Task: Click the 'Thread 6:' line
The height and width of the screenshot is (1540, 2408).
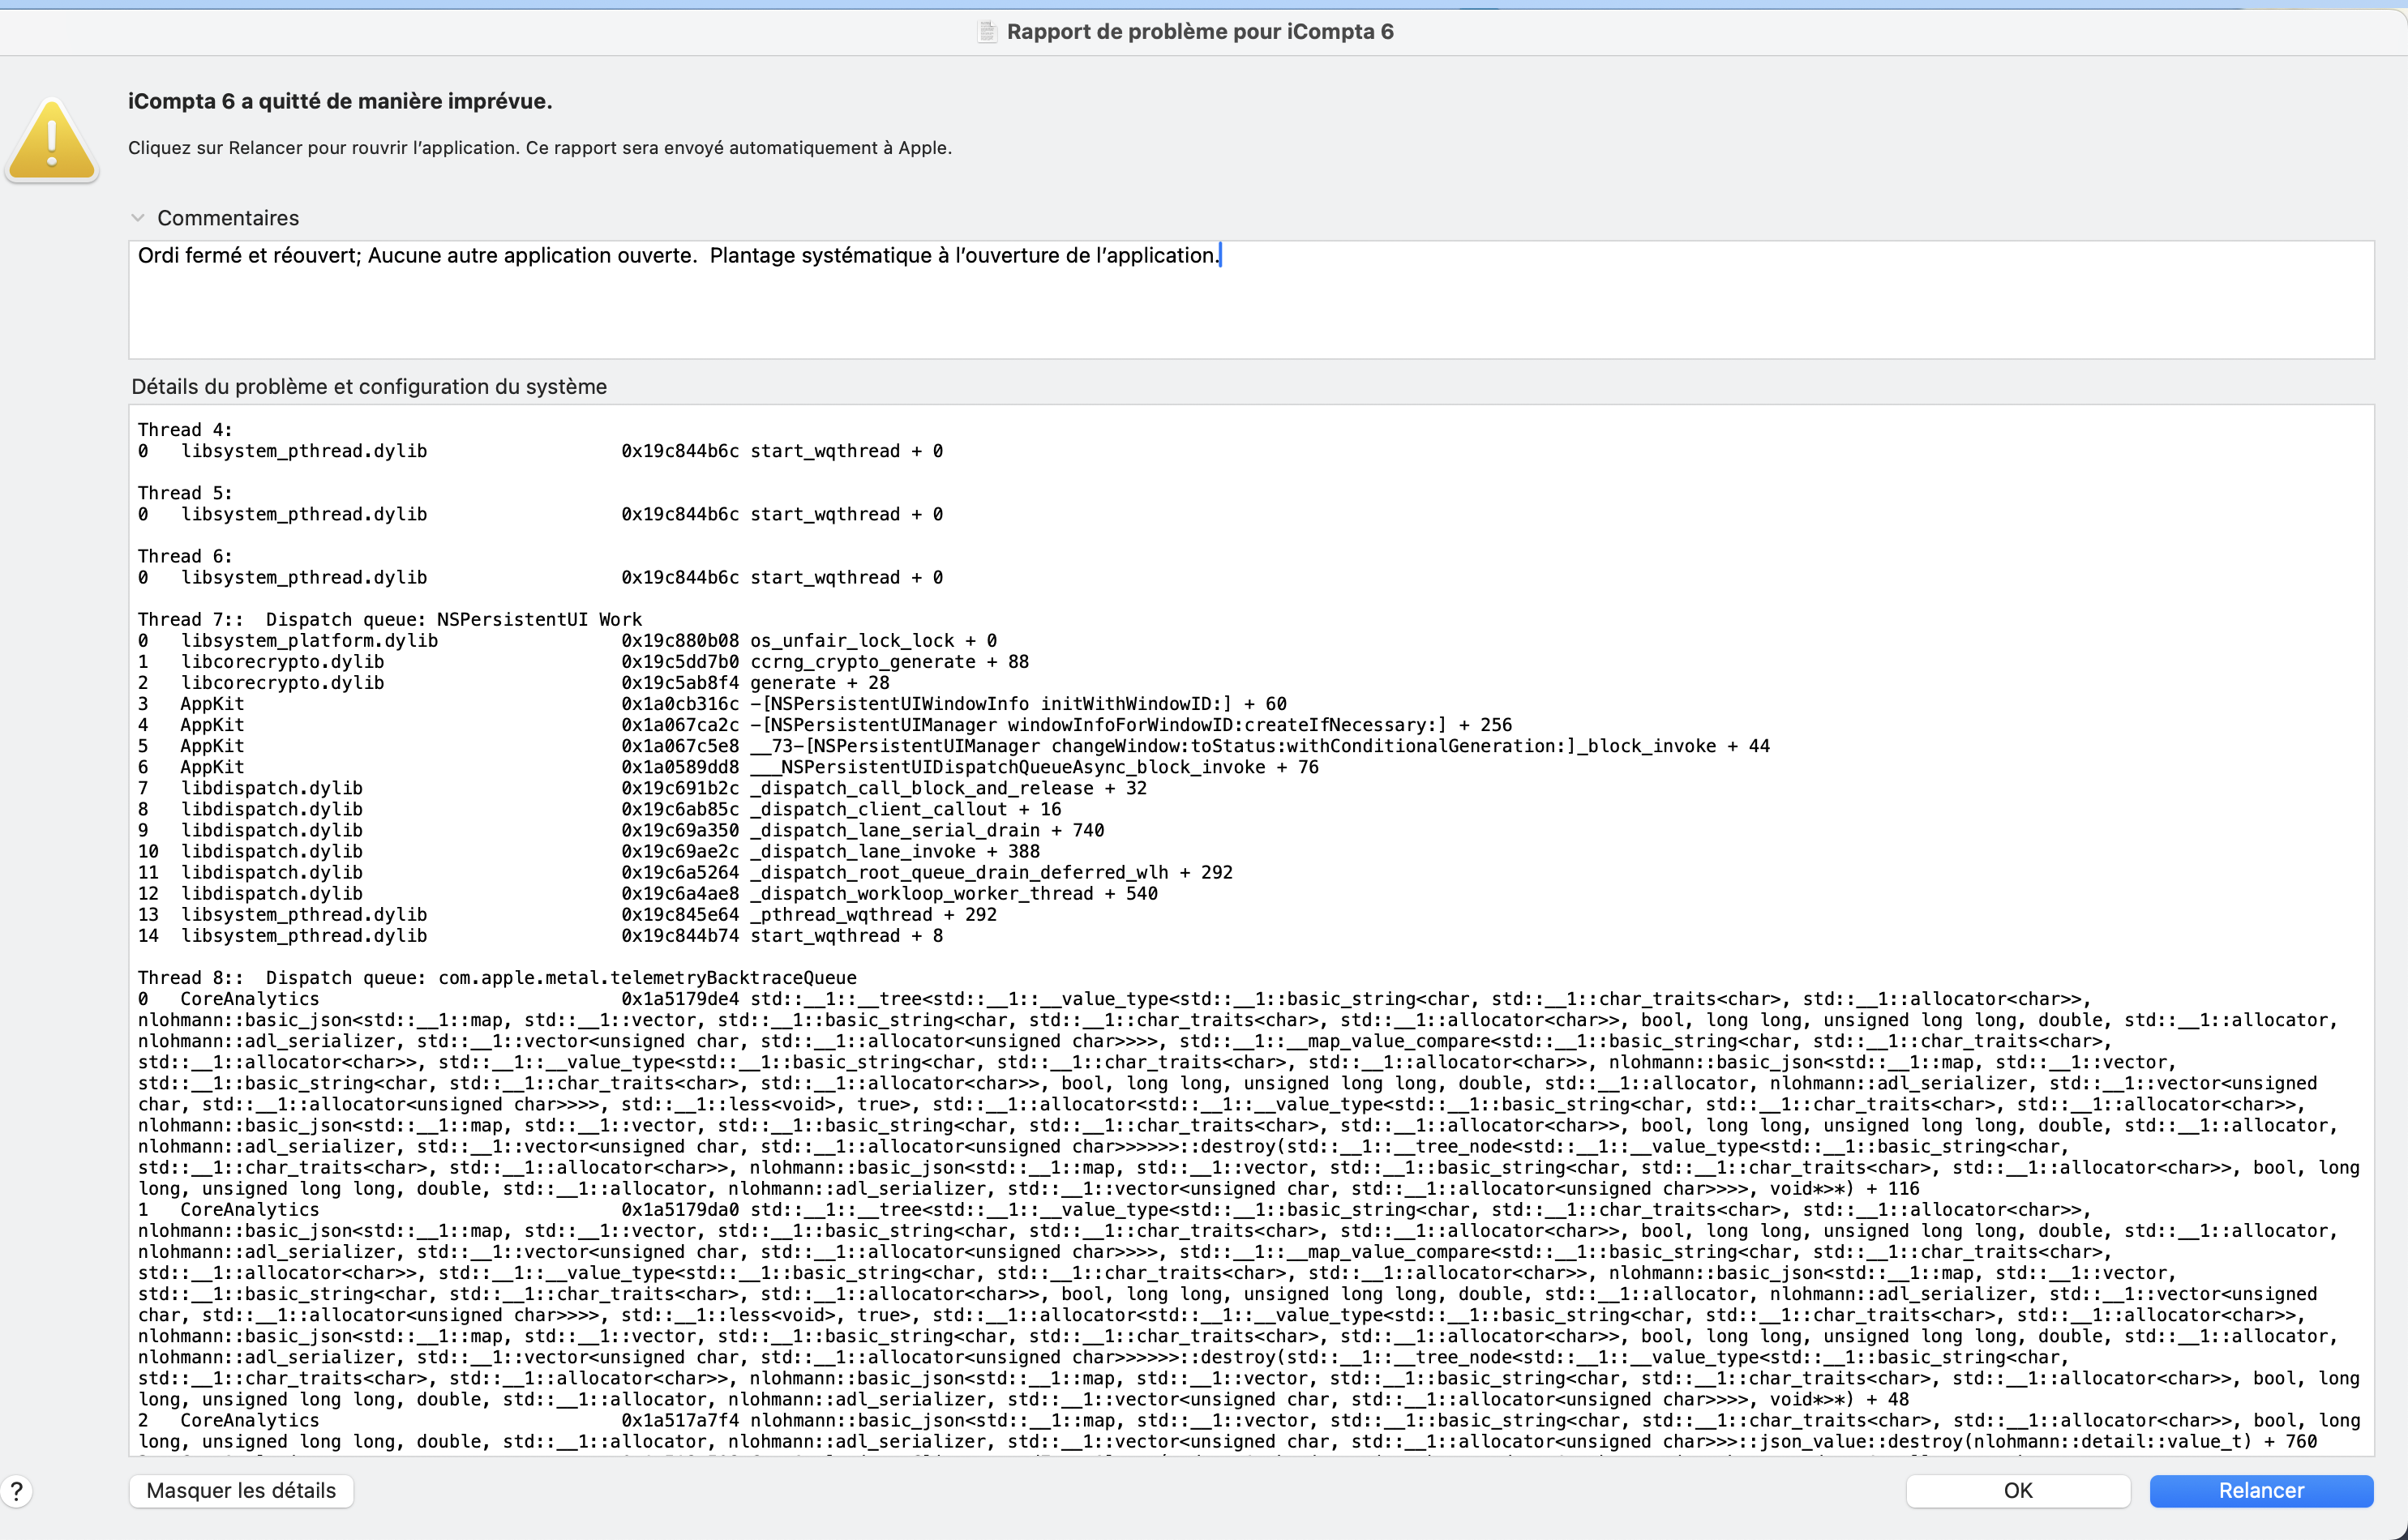Action: tap(185, 556)
